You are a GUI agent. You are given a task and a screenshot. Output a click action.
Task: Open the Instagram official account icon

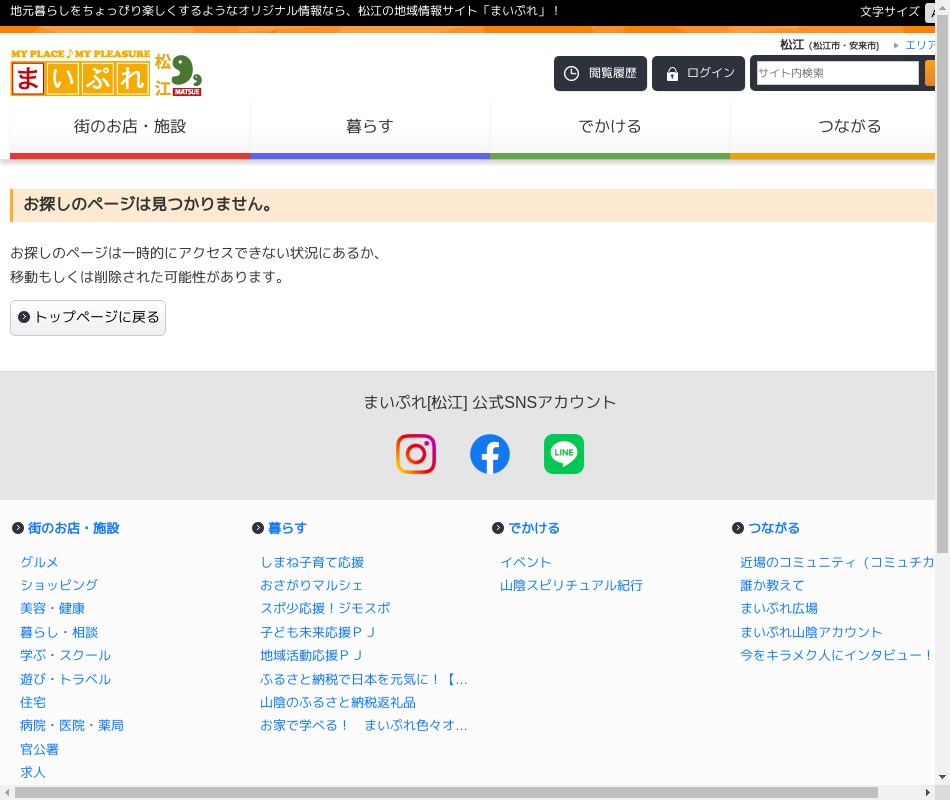(416, 454)
